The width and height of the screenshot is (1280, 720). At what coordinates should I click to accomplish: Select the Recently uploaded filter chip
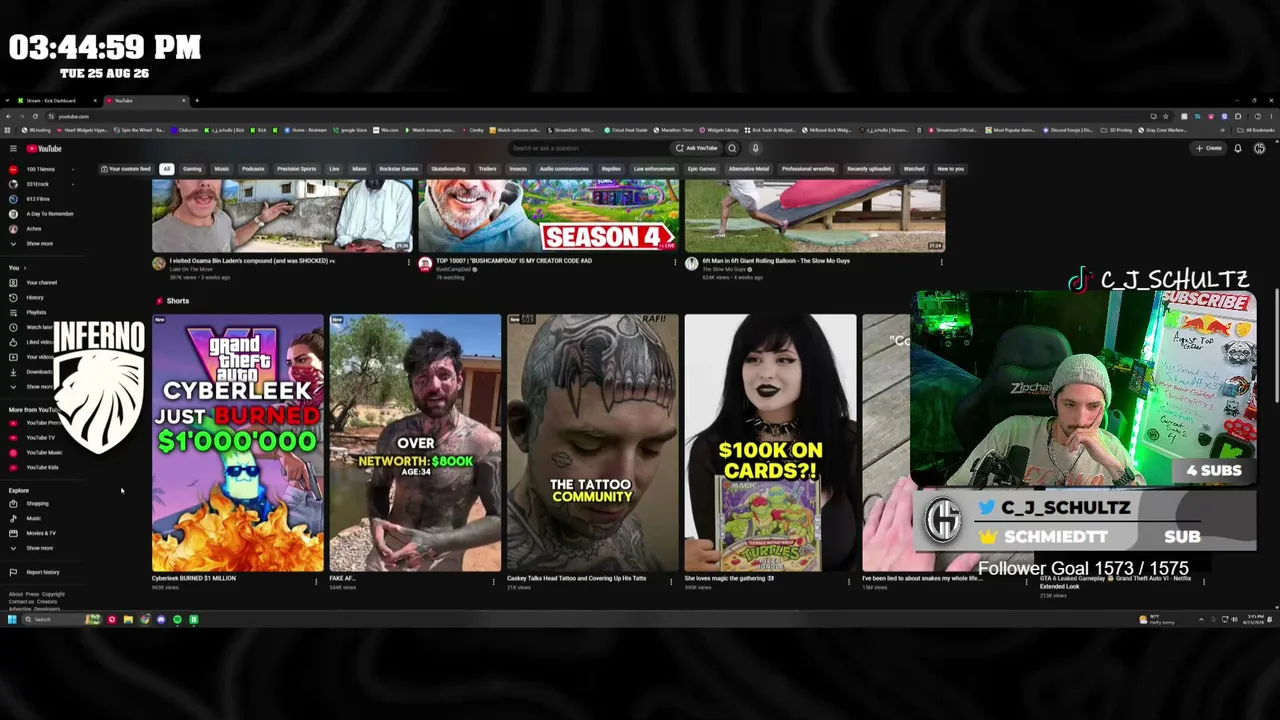pos(869,169)
